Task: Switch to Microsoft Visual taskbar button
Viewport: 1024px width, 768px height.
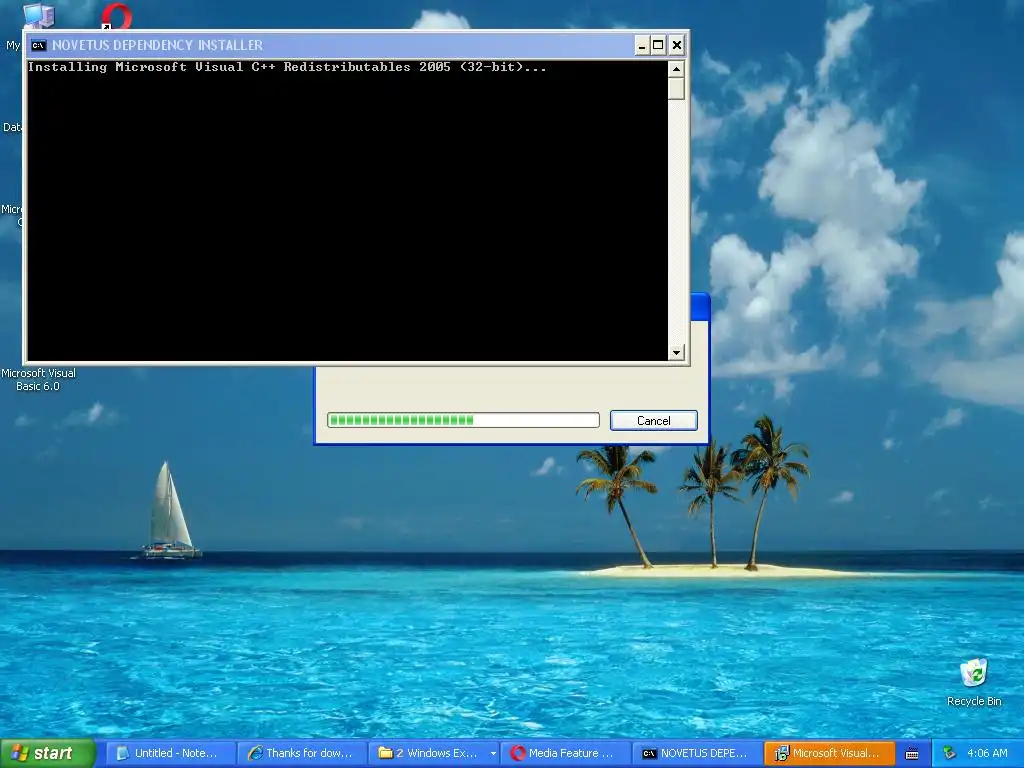Action: (829, 753)
